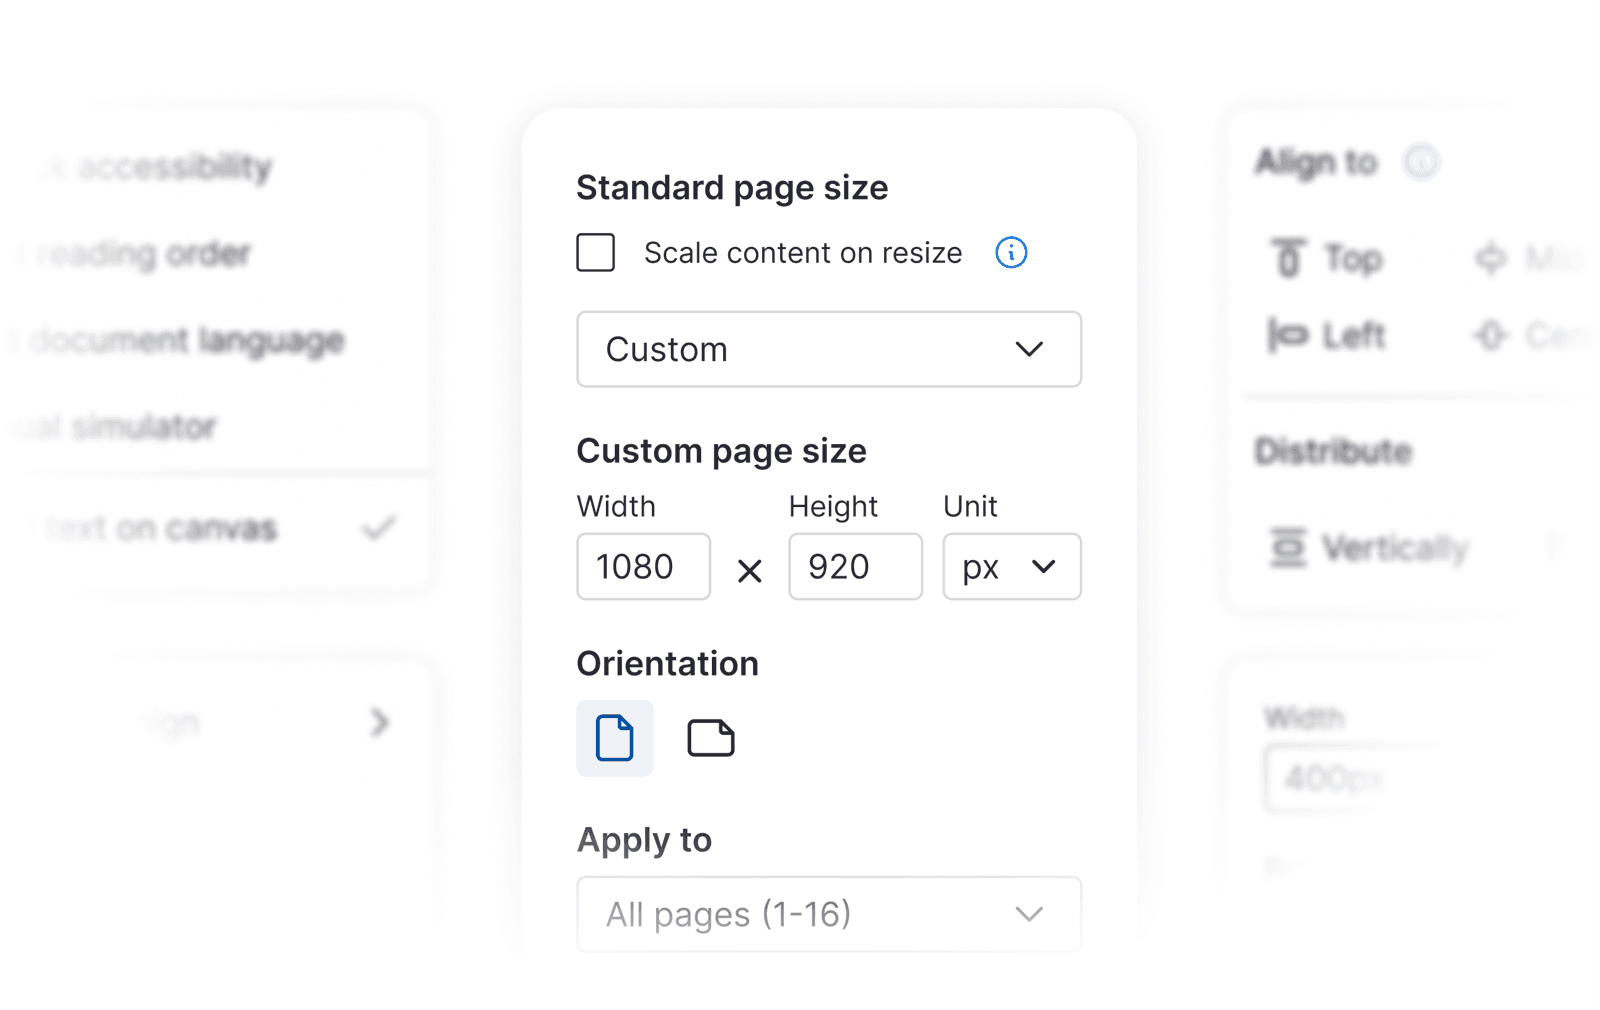The height and width of the screenshot is (1010, 1600).
Task: Select landscape orientation icon
Action: (711, 738)
